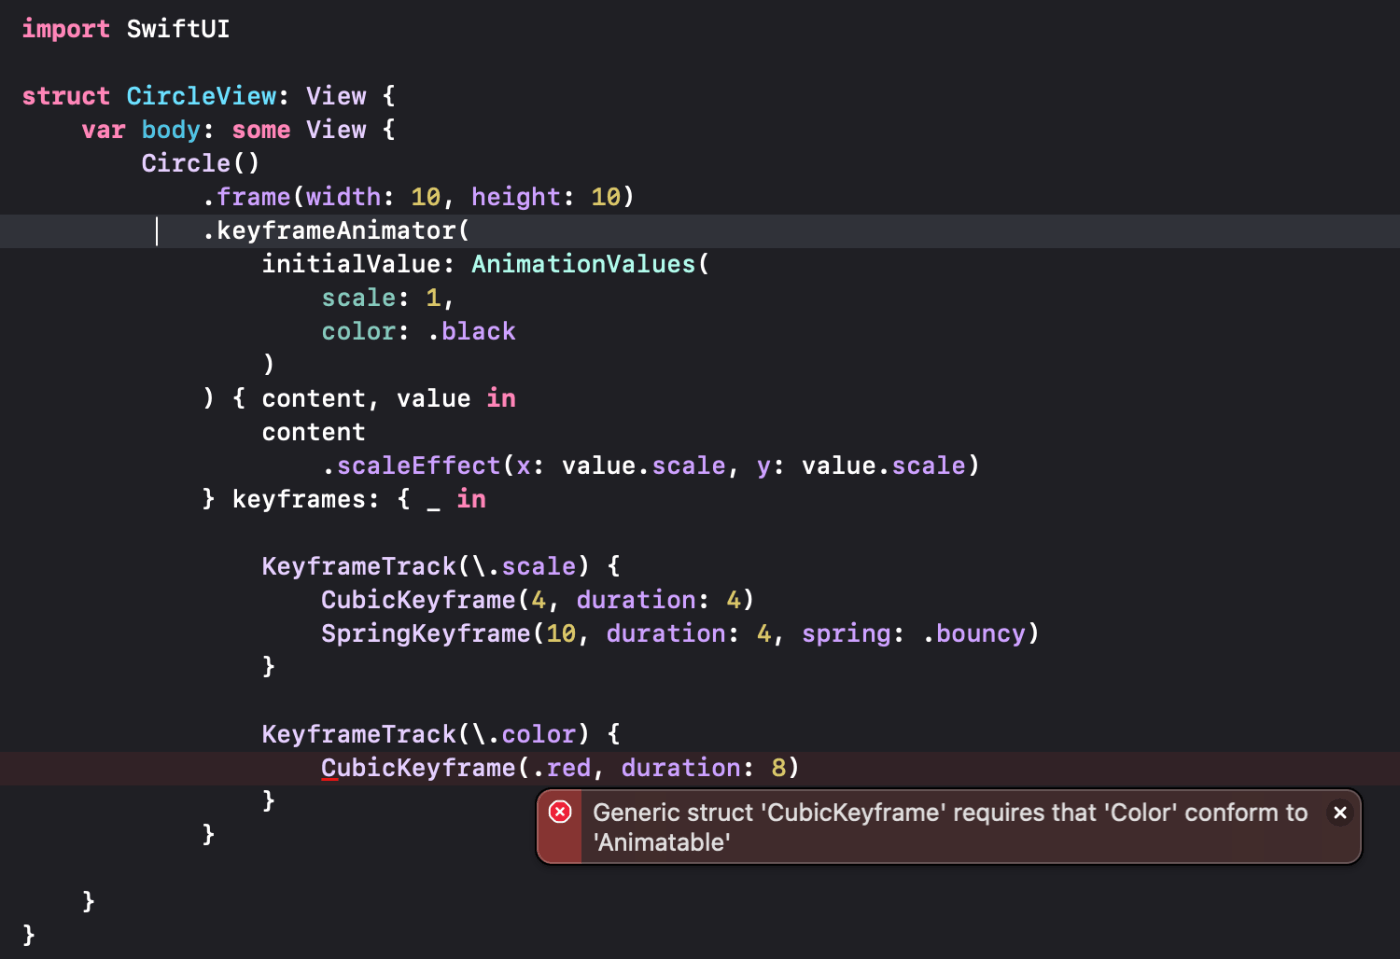
Task: Click the '.red' color value
Action: pyautogui.click(x=561, y=768)
